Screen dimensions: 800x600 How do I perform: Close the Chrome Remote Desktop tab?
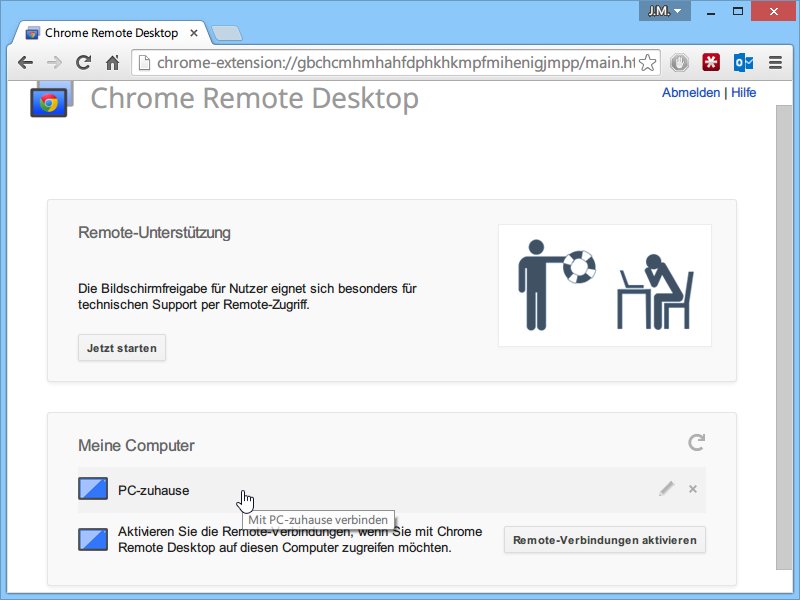point(194,33)
